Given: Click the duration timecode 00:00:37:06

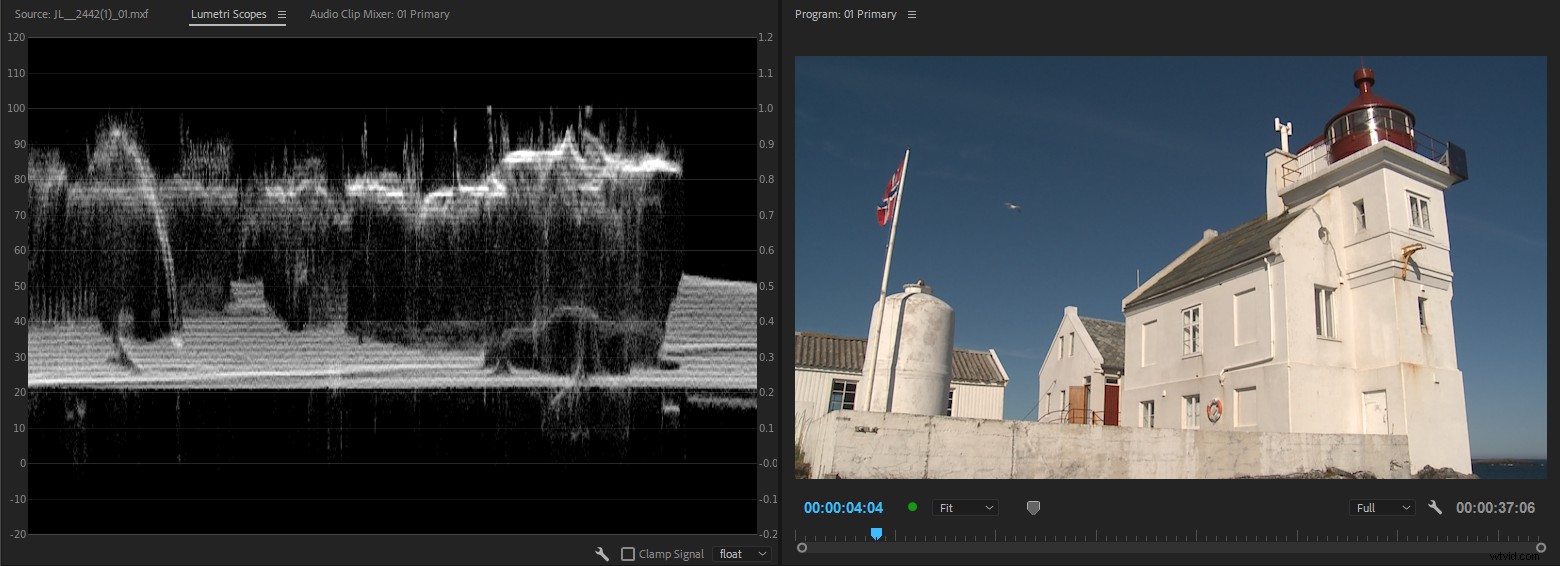Looking at the screenshot, I should coord(1495,508).
